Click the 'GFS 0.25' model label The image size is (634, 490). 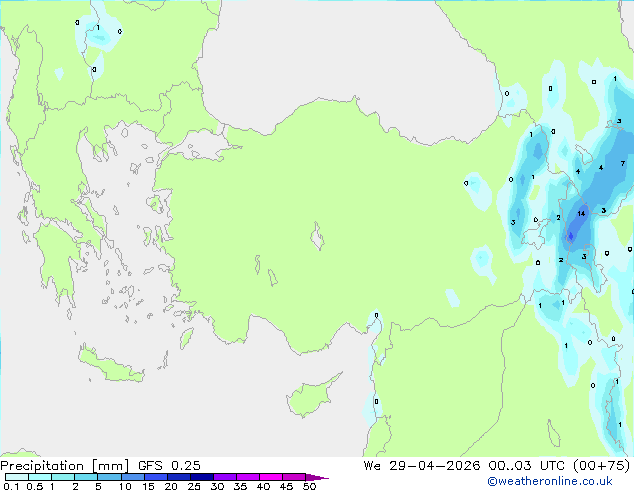[169, 466]
